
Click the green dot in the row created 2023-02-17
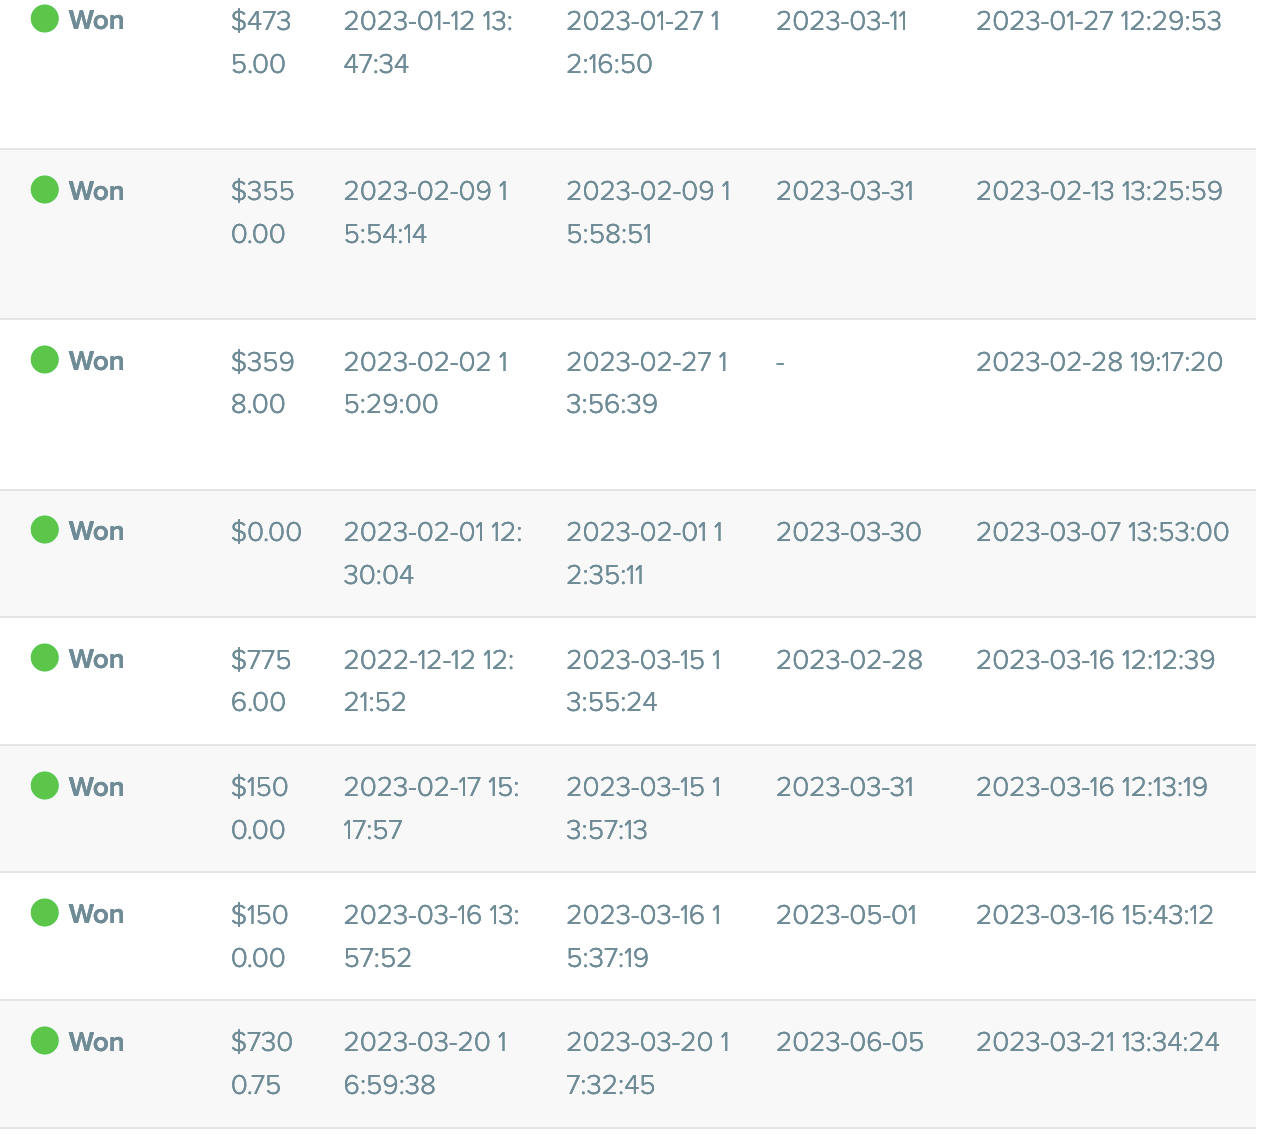pos(45,785)
